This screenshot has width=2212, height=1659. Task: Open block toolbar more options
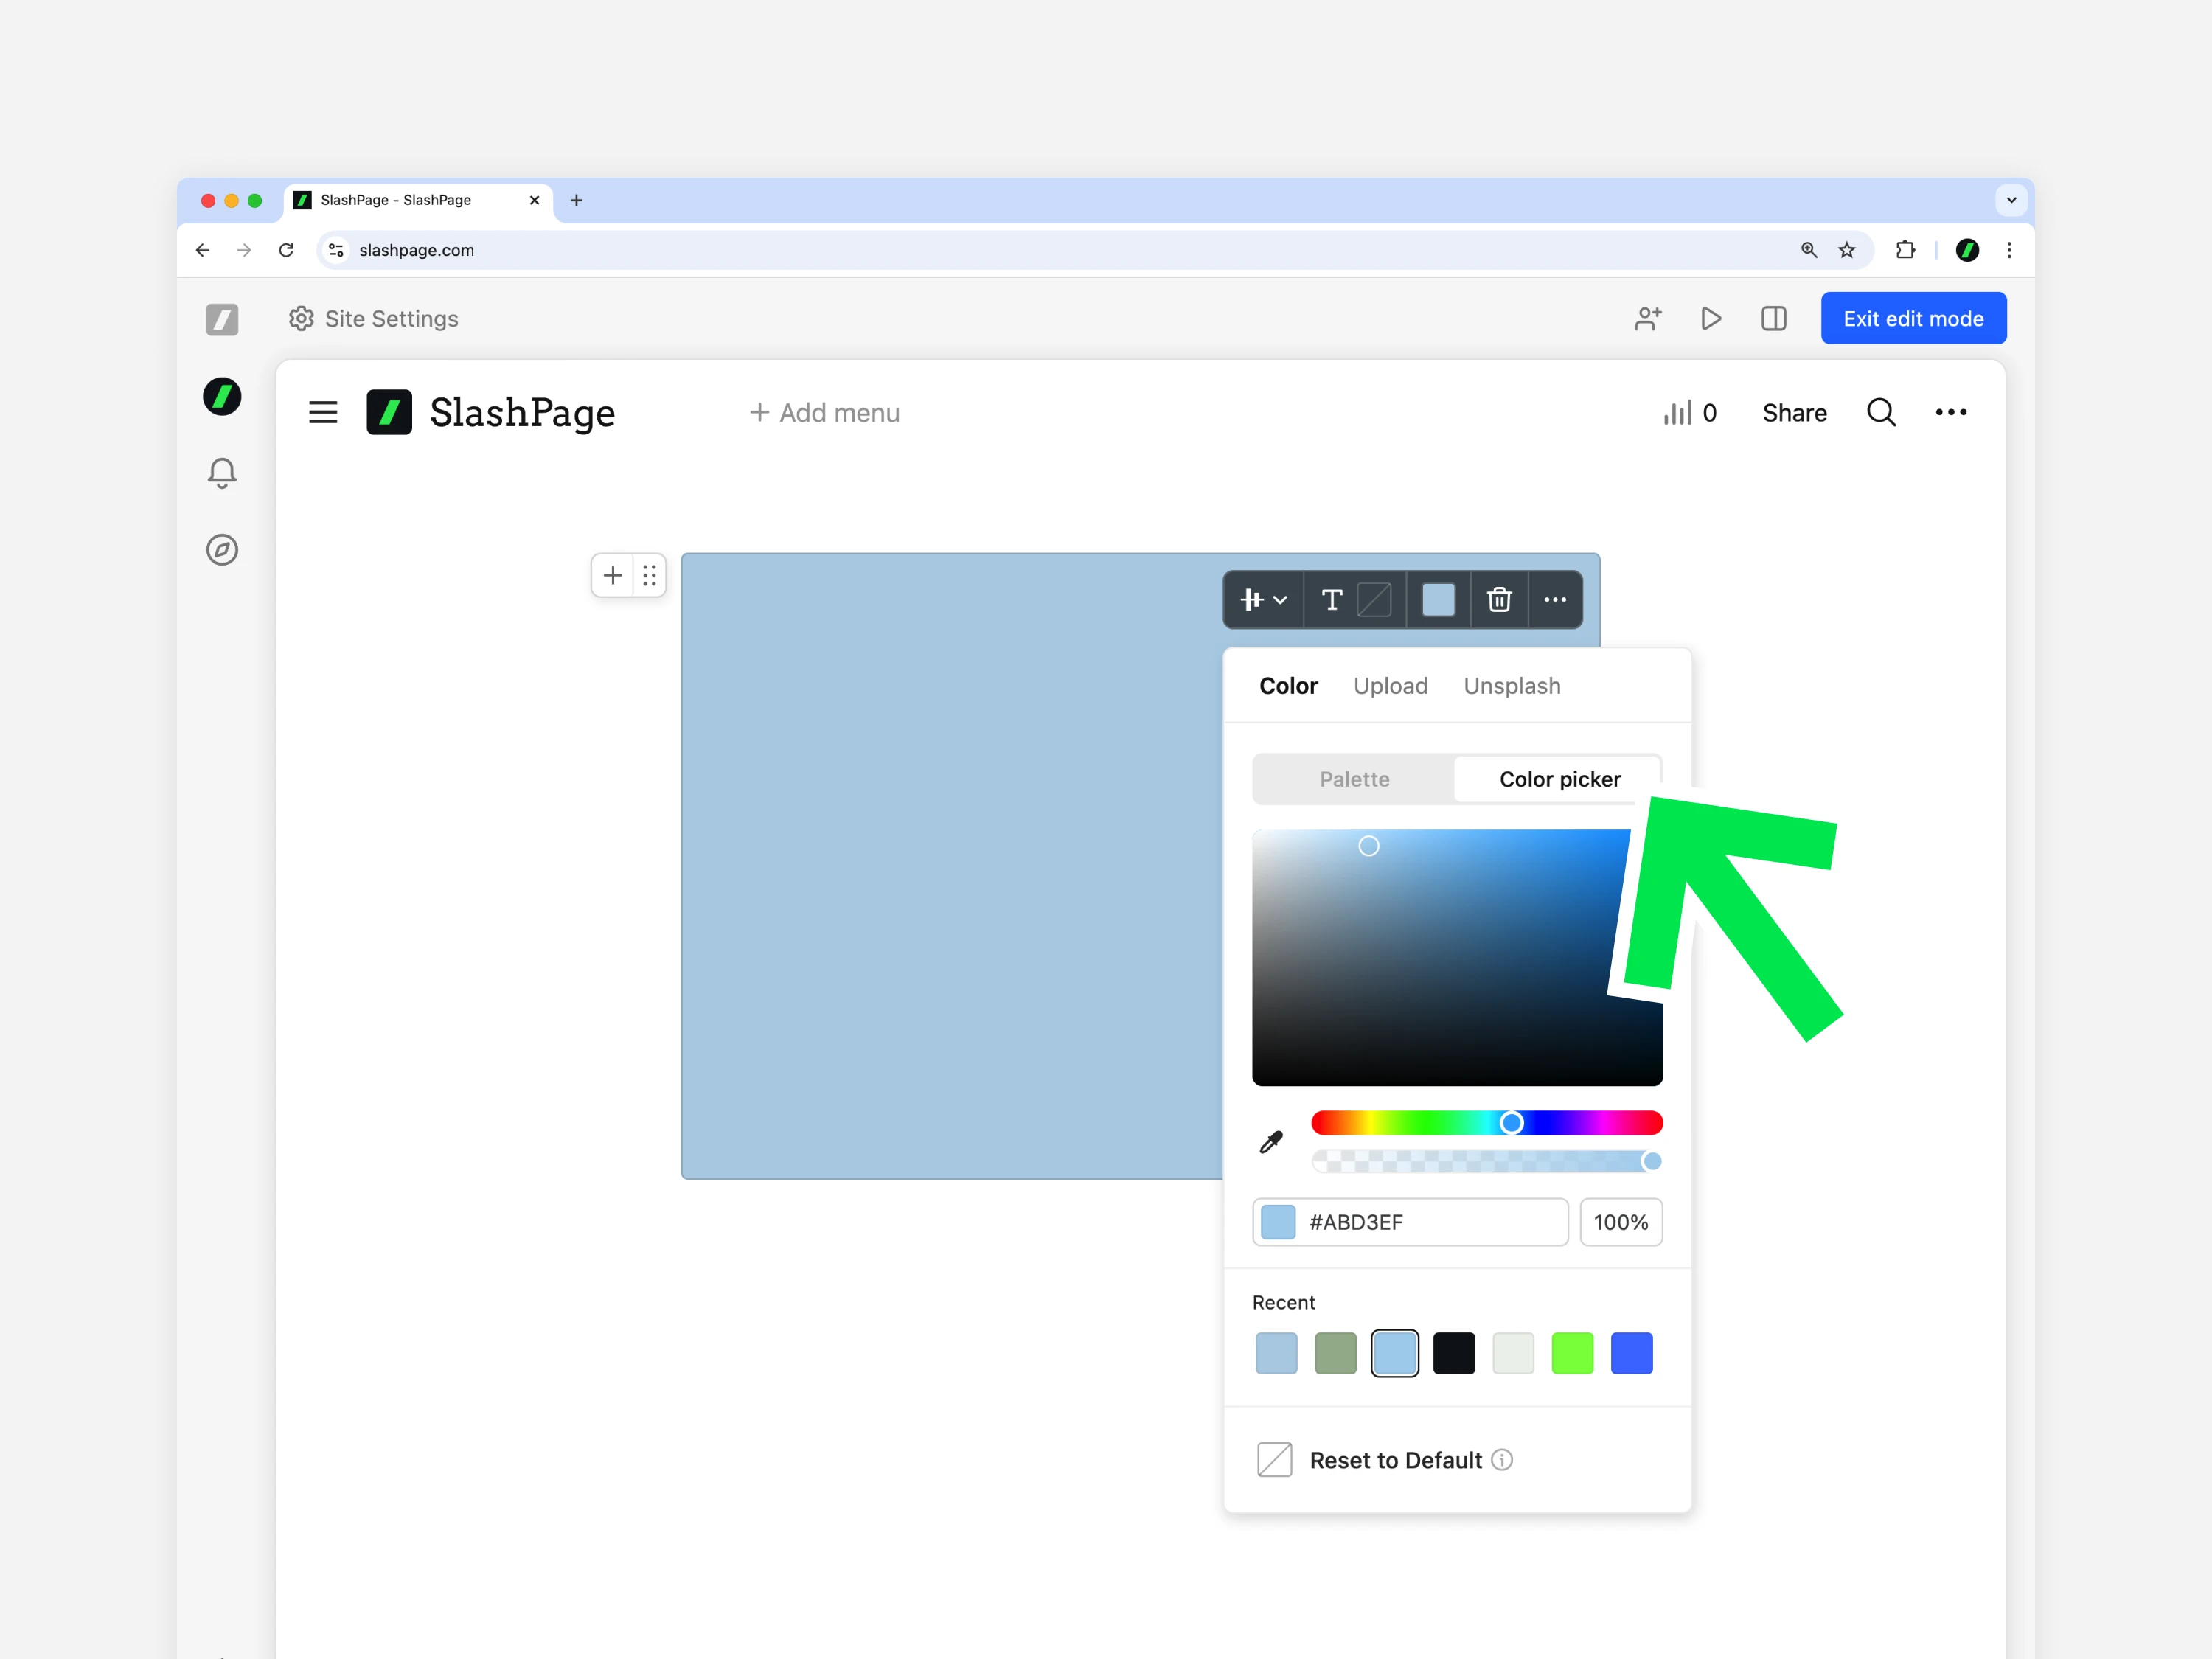click(1555, 600)
